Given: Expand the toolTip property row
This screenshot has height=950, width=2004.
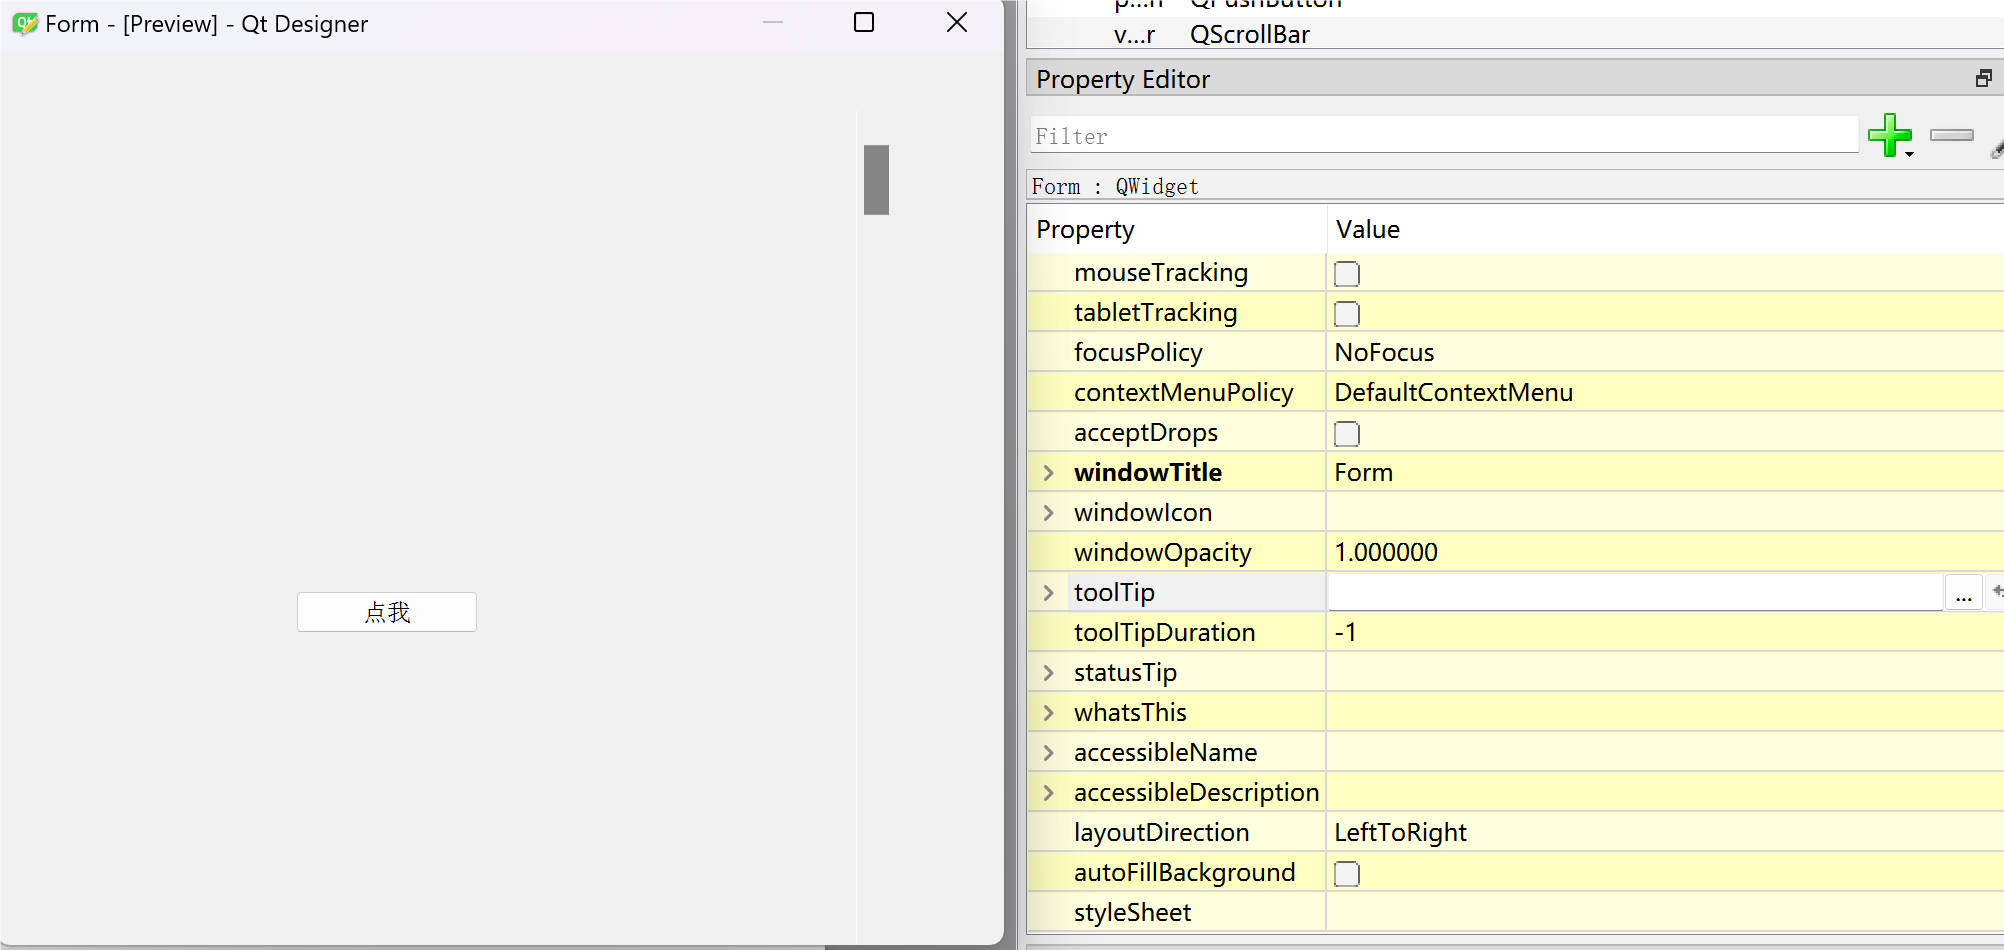Looking at the screenshot, I should coord(1048,593).
